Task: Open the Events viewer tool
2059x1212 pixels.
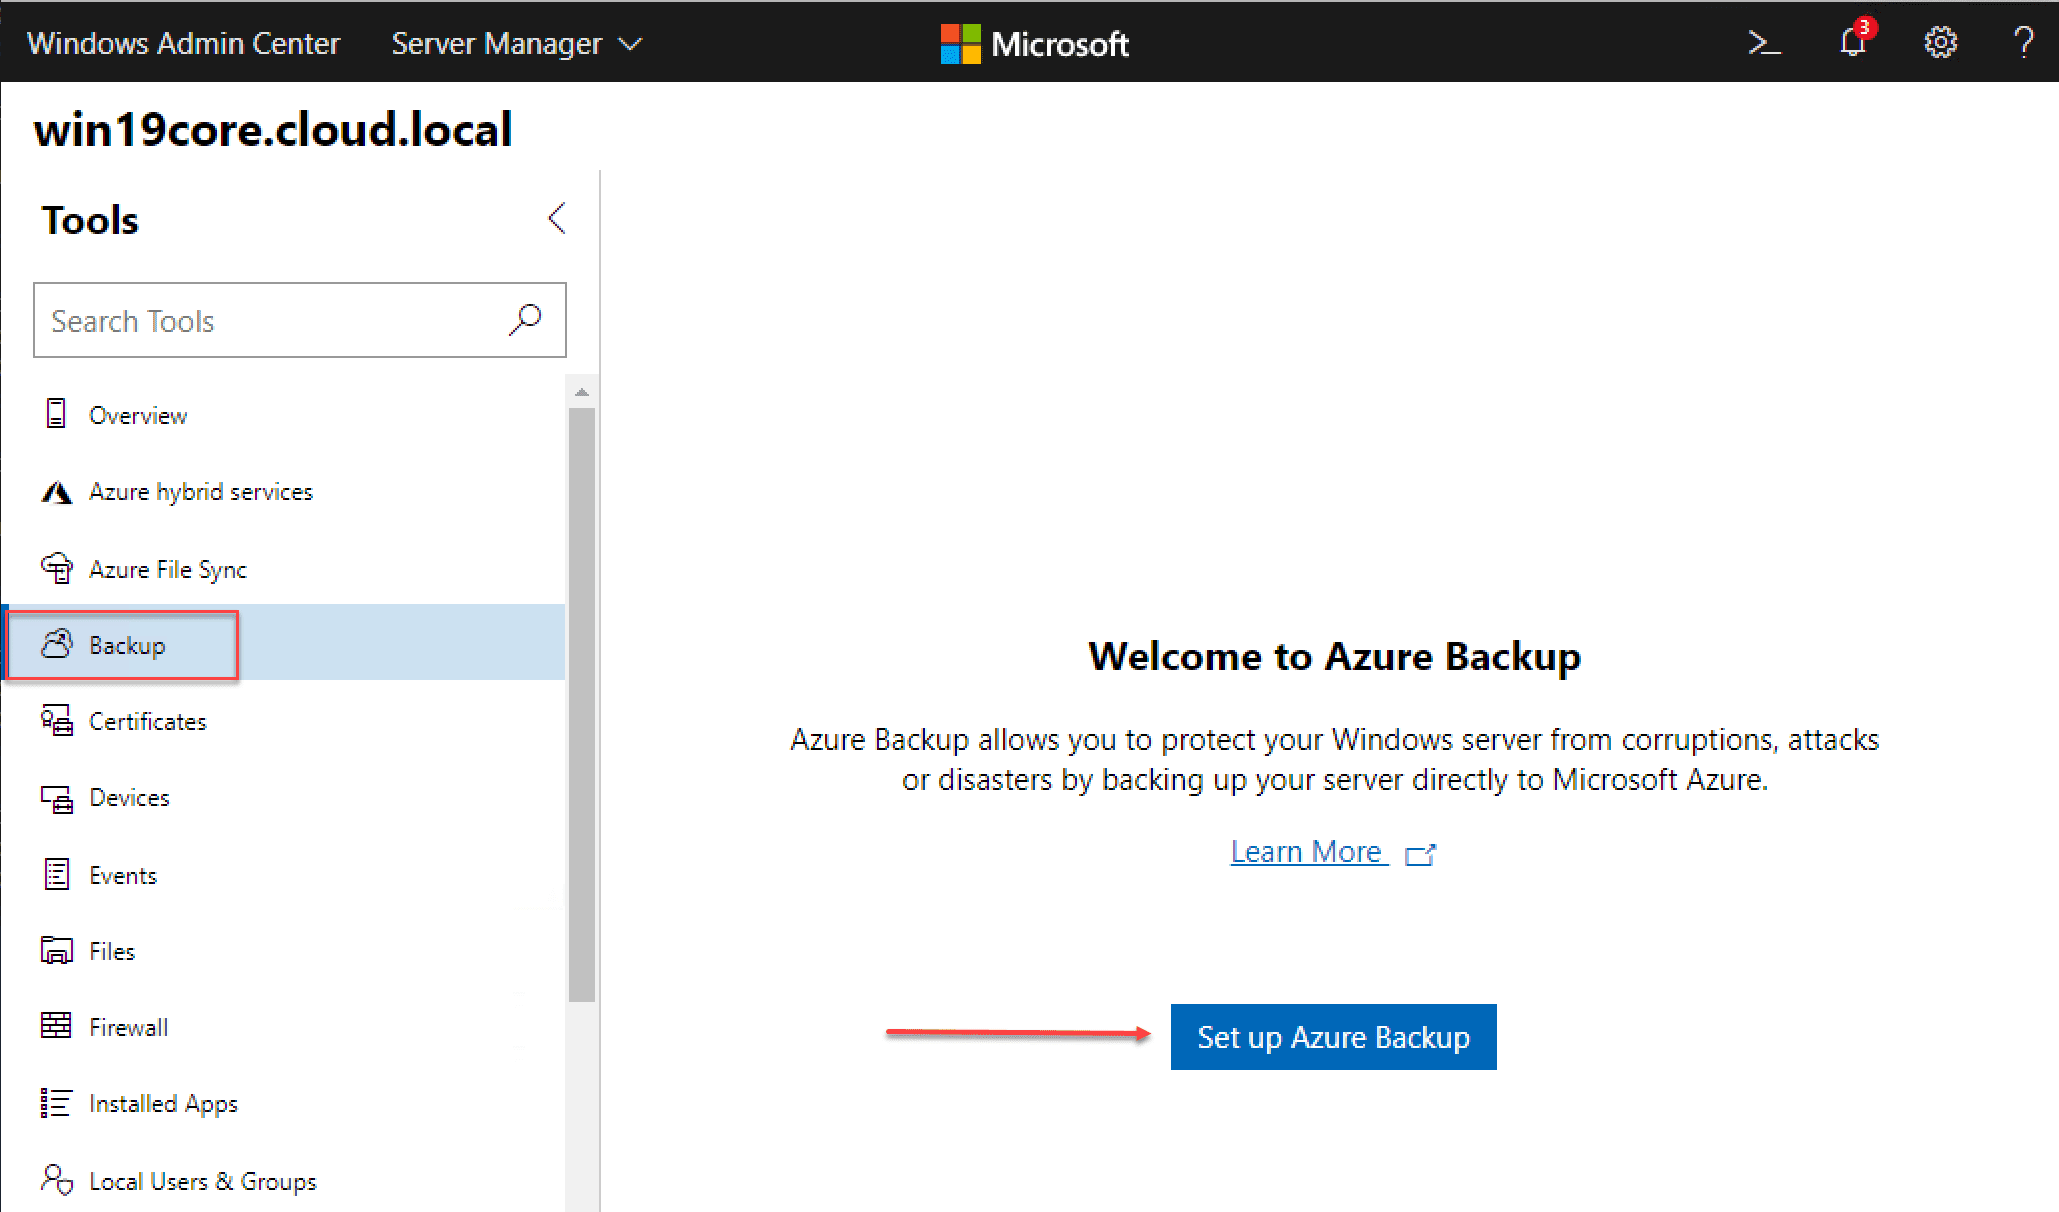Action: click(x=123, y=874)
